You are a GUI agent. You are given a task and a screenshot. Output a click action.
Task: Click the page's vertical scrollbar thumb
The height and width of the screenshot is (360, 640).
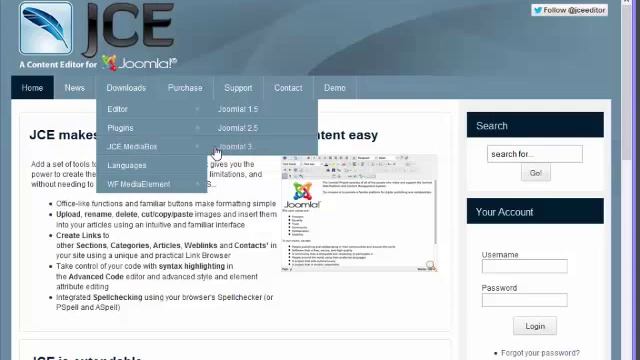(x=626, y=82)
